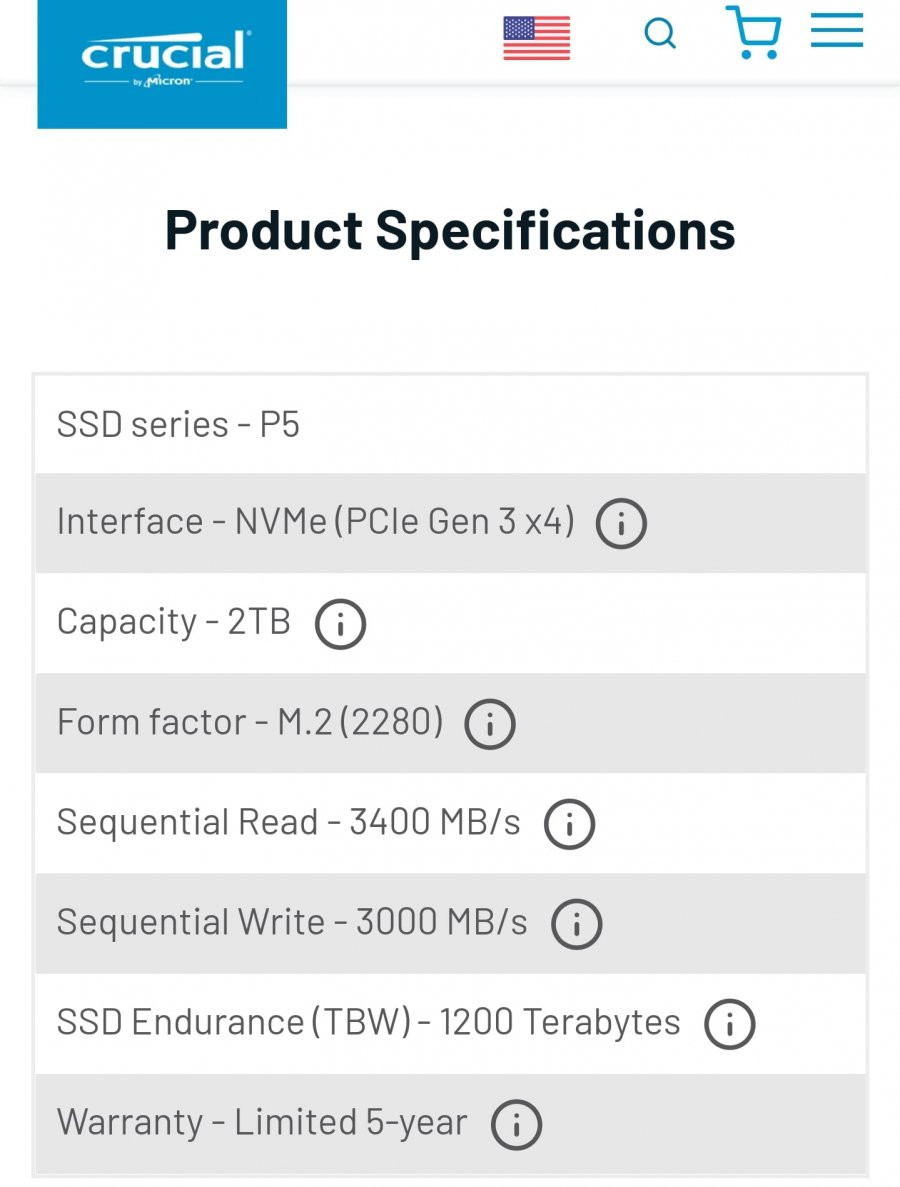
Task: Click the Warranty Limited 5-year text
Action: [x=262, y=1122]
